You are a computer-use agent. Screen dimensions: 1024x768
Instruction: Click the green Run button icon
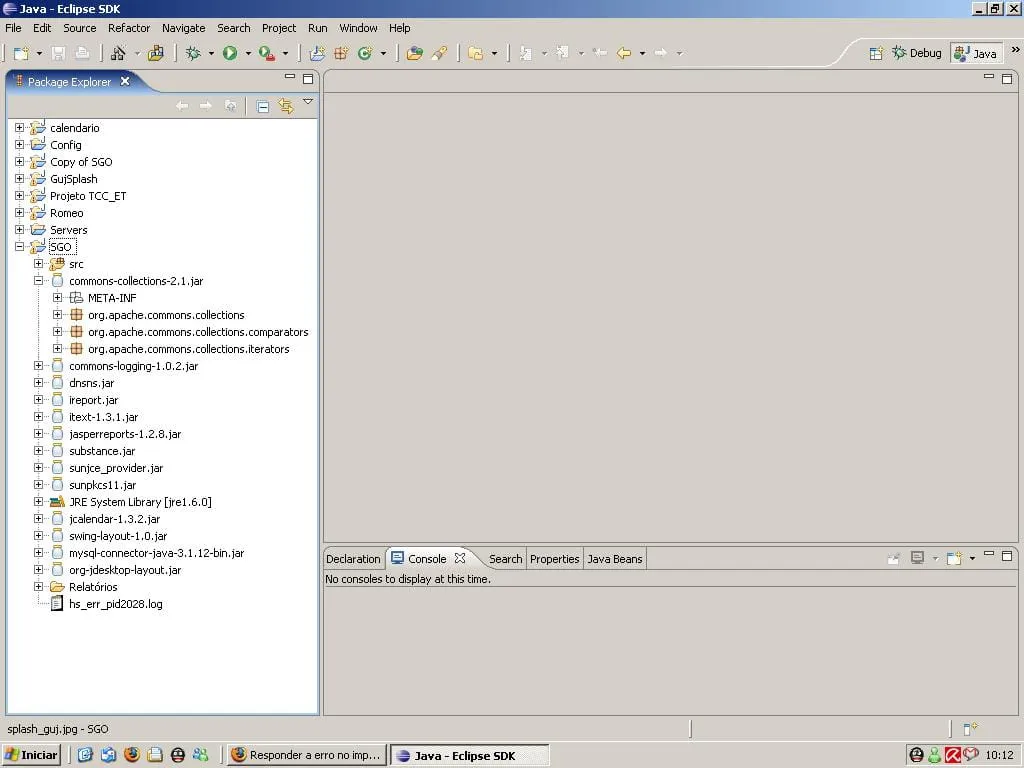[x=230, y=53]
